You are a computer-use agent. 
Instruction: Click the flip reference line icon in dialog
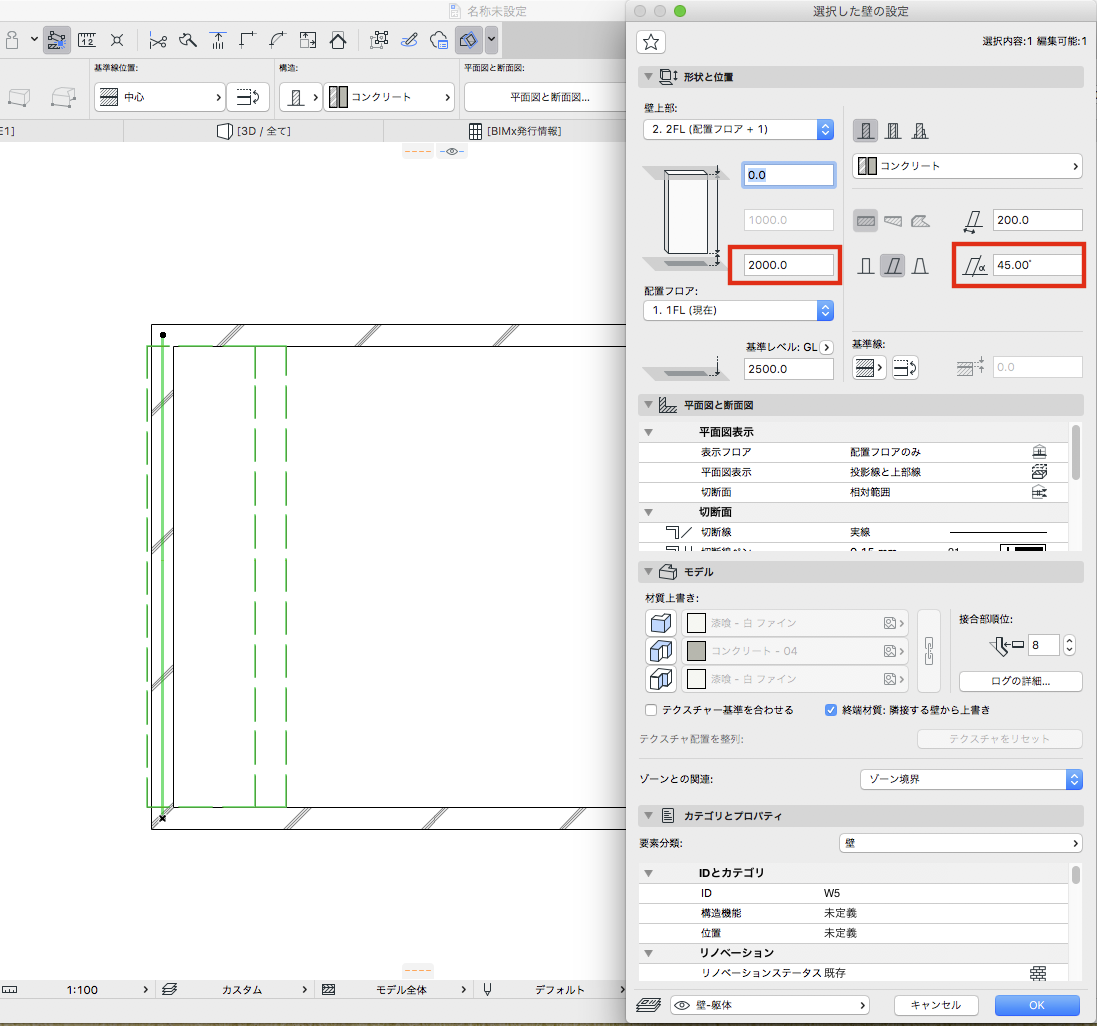tap(905, 368)
